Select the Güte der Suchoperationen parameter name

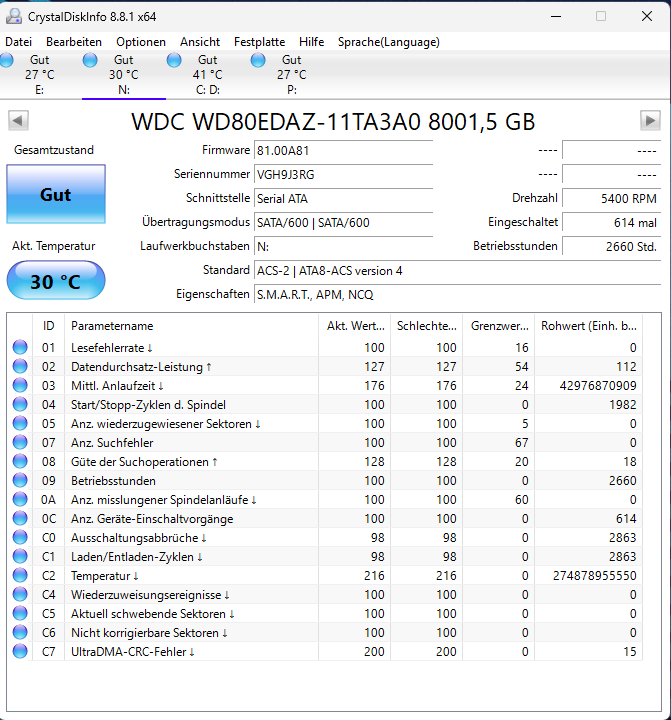[144, 462]
